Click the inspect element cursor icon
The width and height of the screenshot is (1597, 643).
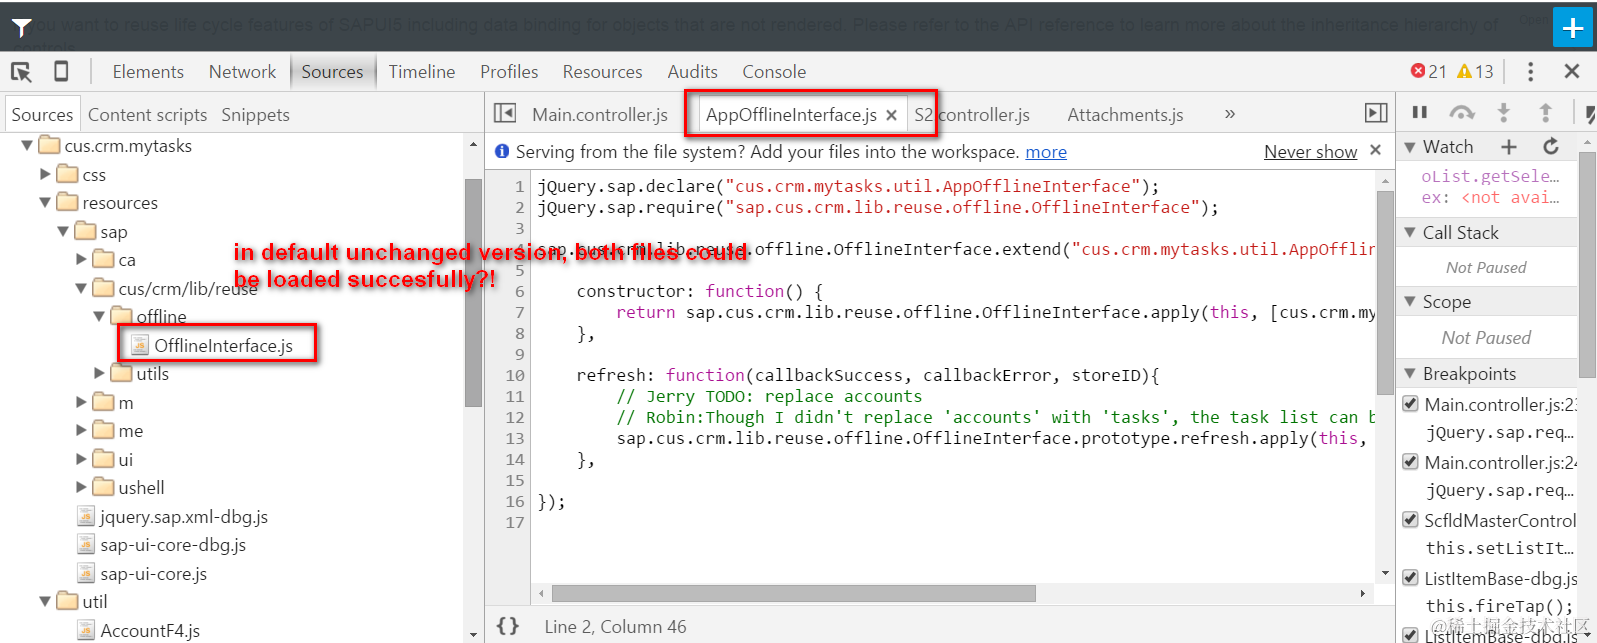(x=21, y=72)
